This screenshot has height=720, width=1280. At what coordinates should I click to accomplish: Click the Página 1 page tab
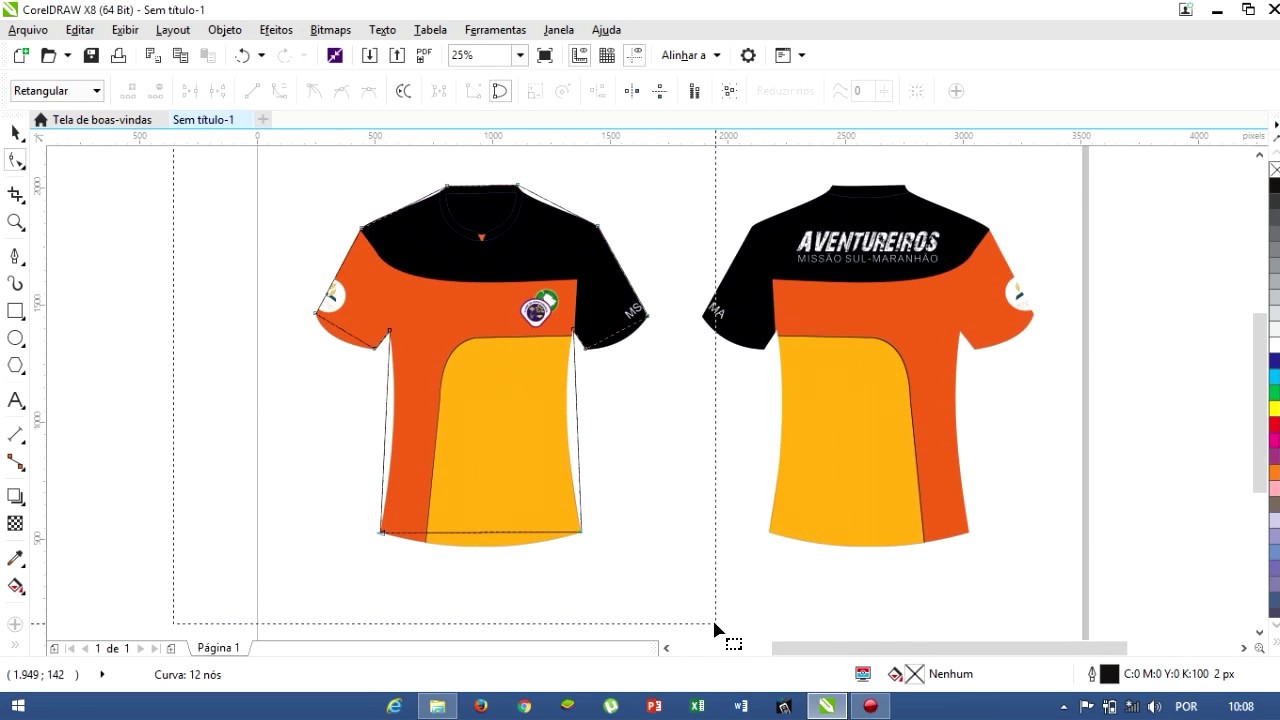pyautogui.click(x=218, y=648)
